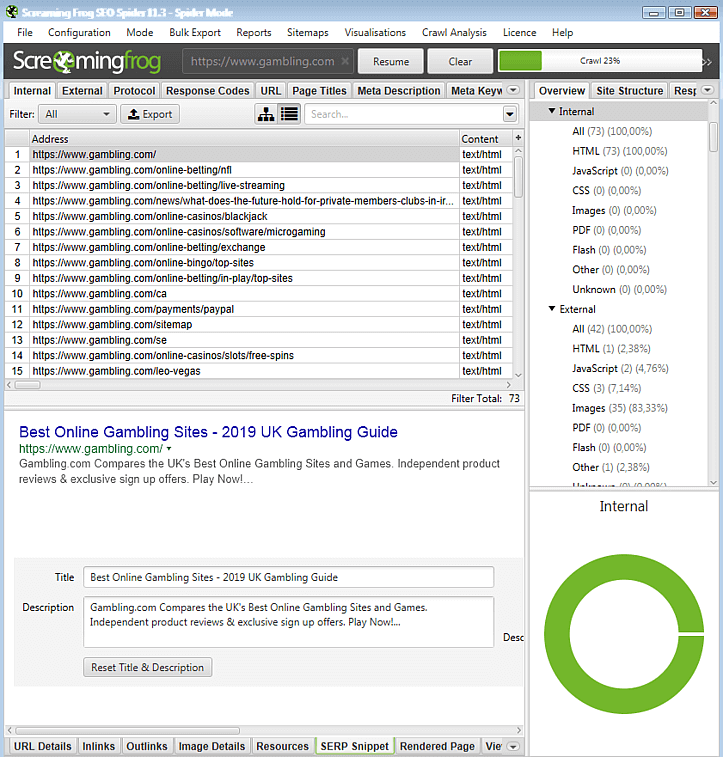The height and width of the screenshot is (757, 723).
Task: Collapse the Internal tree section
Action: (552, 111)
